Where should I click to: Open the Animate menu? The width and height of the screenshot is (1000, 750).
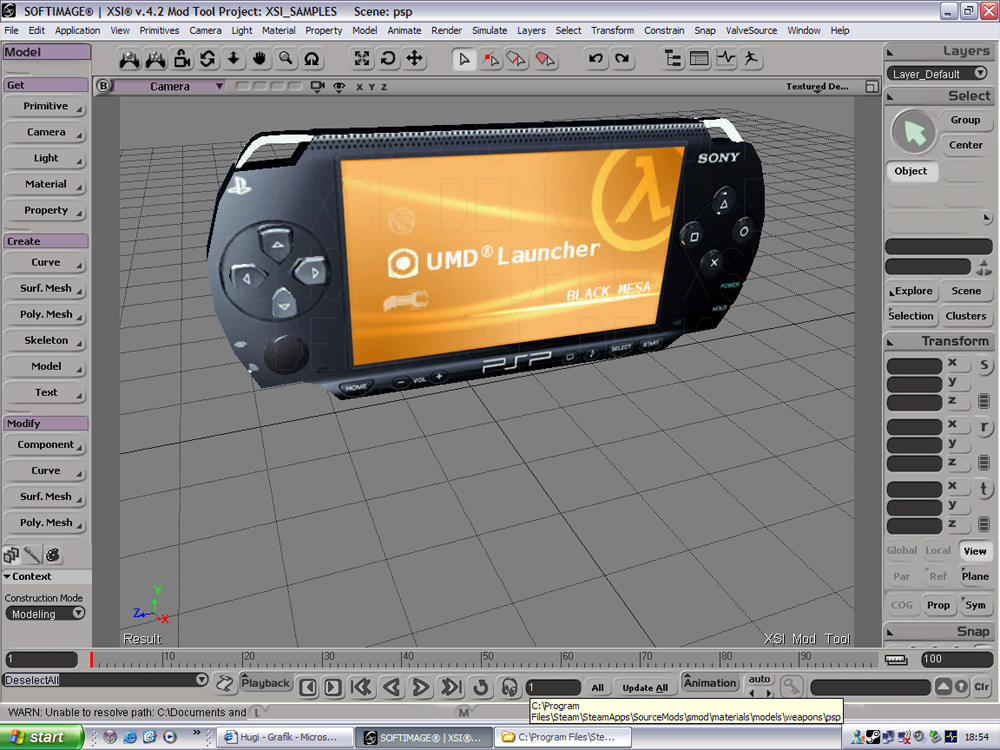click(404, 30)
